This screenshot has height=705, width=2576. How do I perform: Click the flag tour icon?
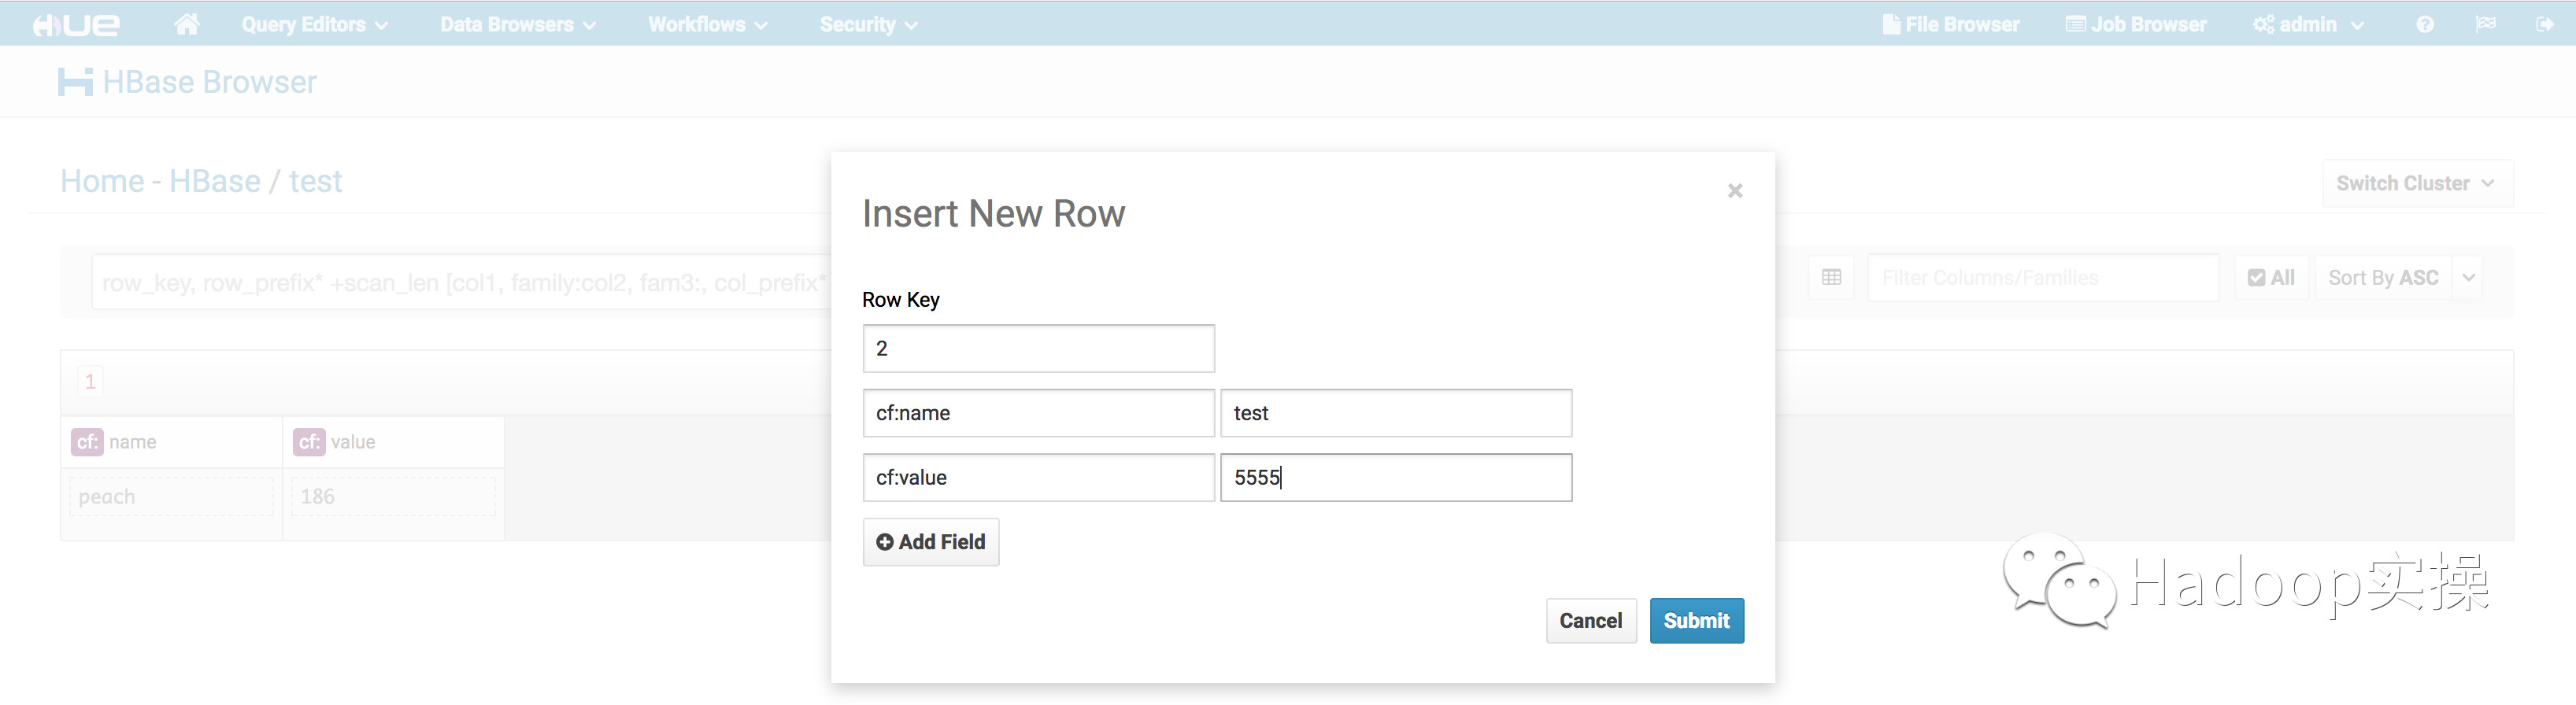click(x=2486, y=24)
